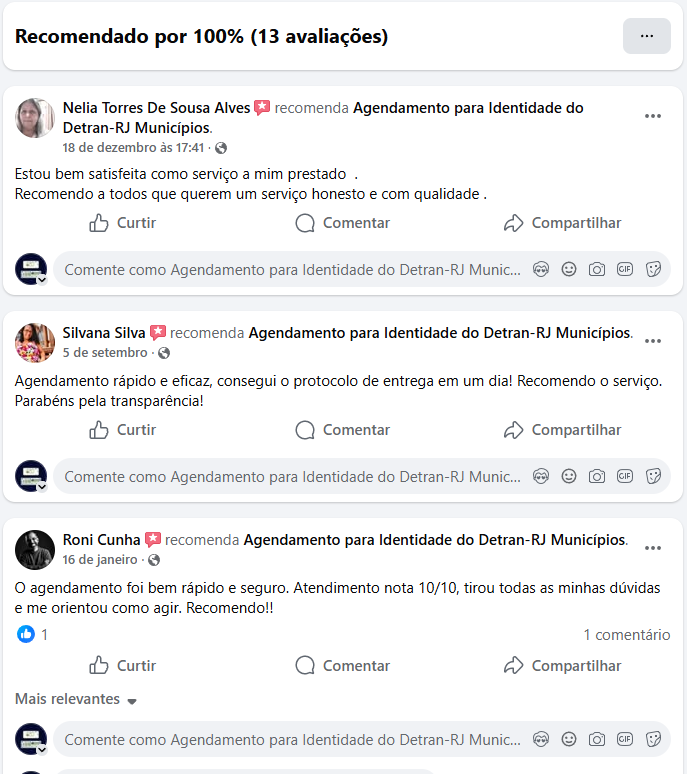This screenshot has height=774, width=687.
Task: Click Comentar on Silvana Silva's review
Action: pos(342,430)
